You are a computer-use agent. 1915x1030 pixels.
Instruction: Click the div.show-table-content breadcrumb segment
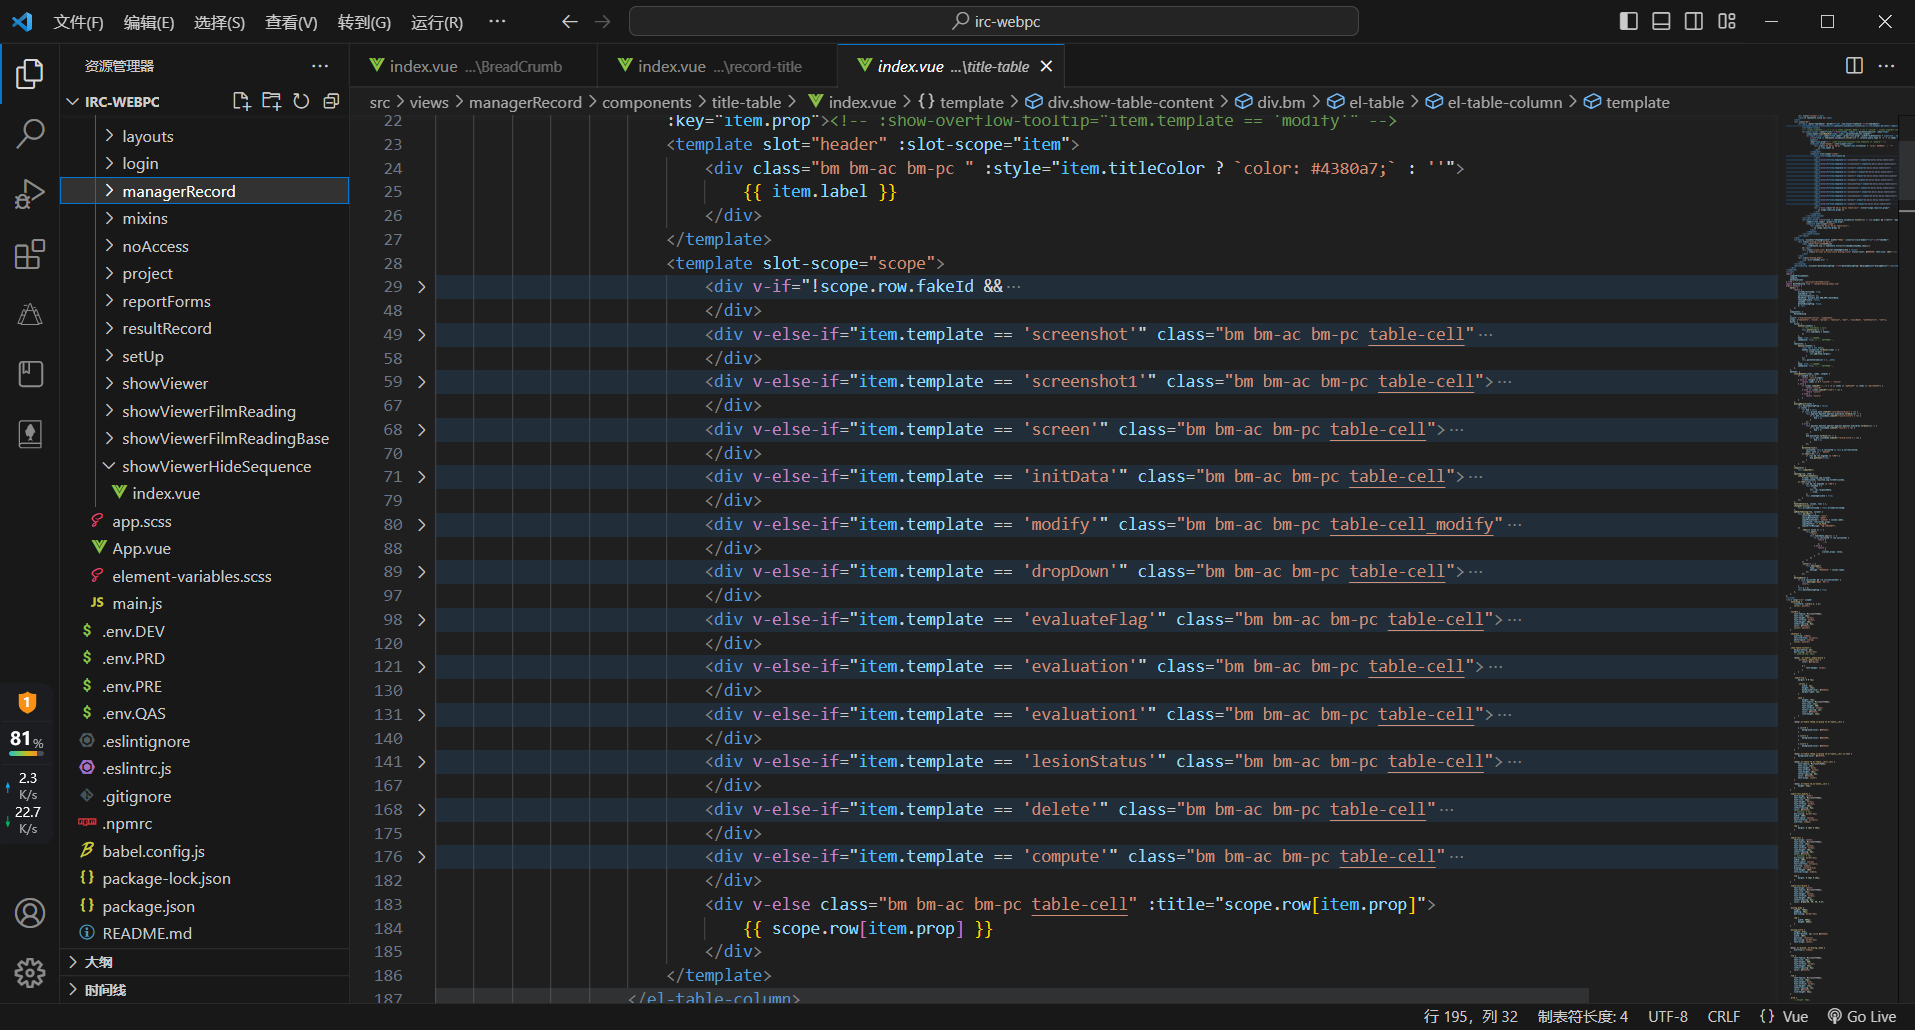tap(1120, 102)
